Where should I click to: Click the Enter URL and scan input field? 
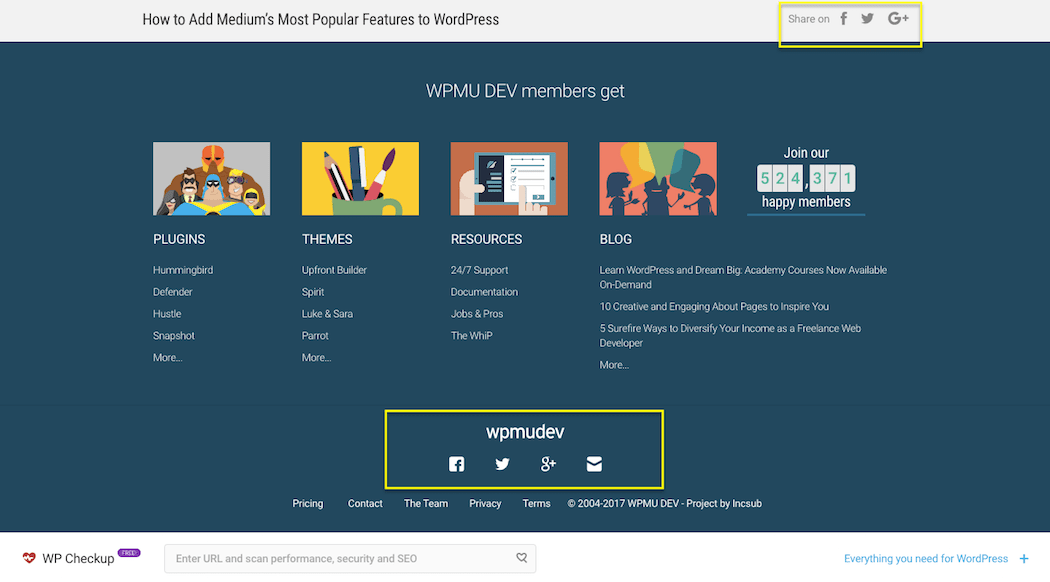coord(350,559)
